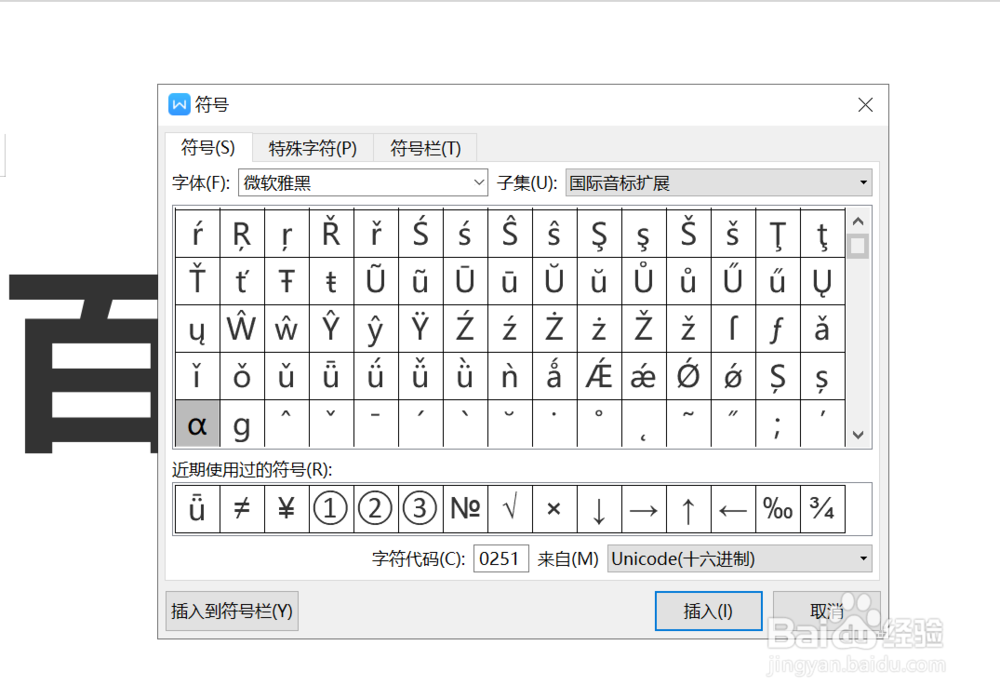
Task: Select the right arrow in recently used symbols
Action: pos(643,509)
